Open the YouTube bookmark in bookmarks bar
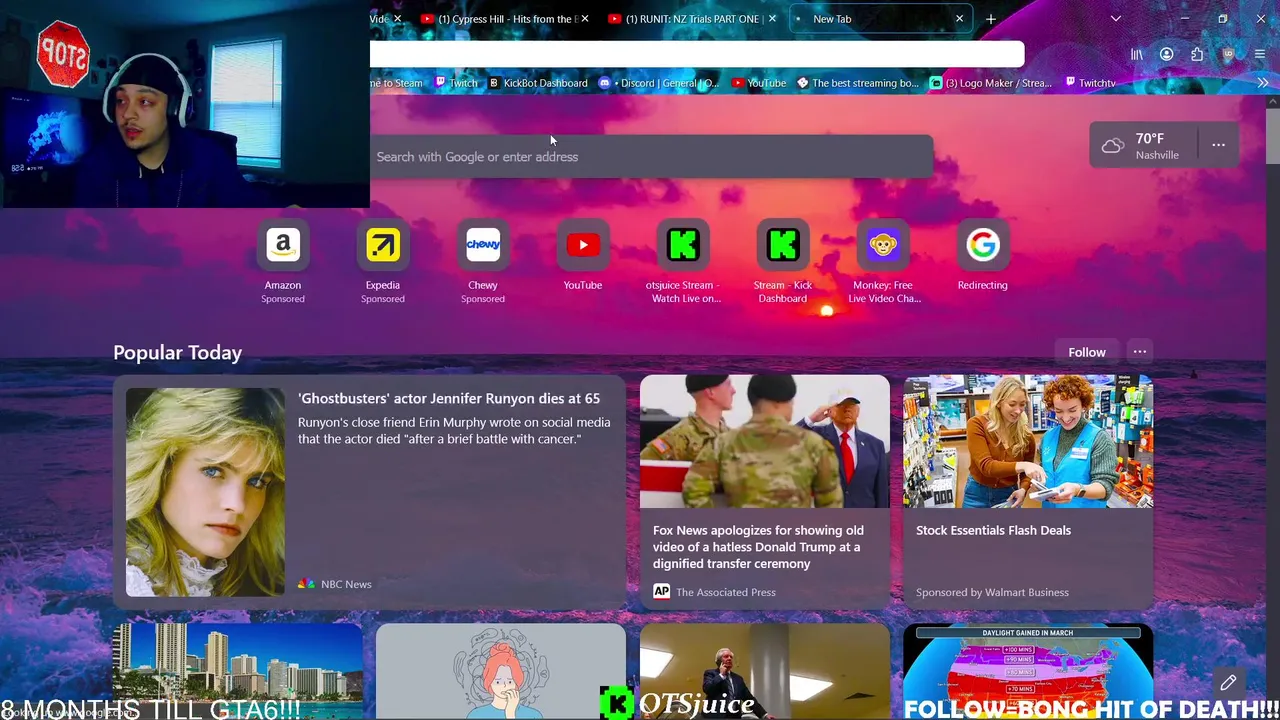1280x720 pixels. (759, 83)
